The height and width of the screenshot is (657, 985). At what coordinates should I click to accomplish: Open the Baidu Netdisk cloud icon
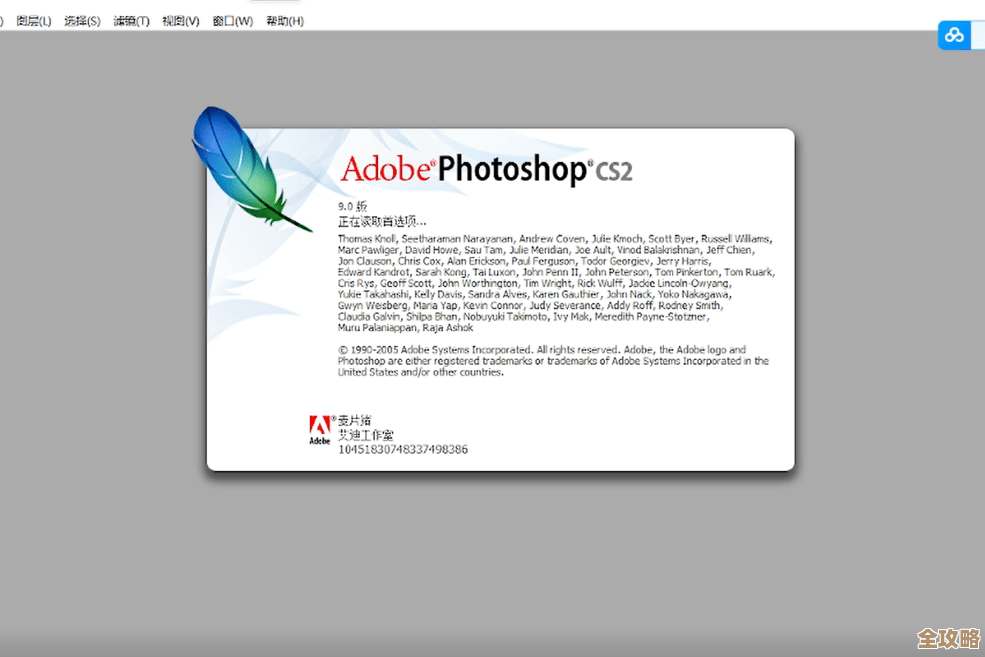(x=952, y=35)
